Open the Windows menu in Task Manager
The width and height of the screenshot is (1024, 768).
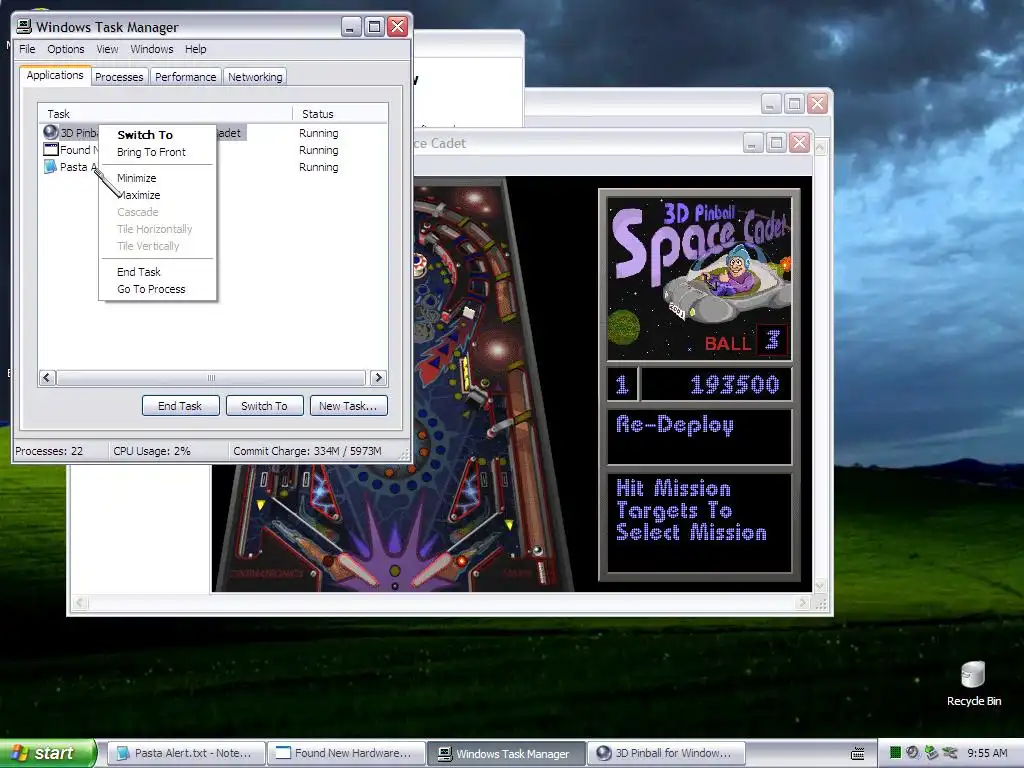(152, 49)
